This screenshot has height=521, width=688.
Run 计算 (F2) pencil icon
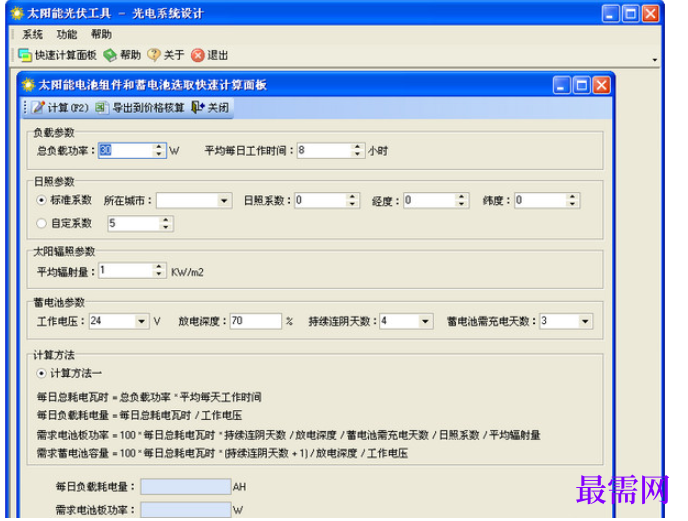point(39,108)
